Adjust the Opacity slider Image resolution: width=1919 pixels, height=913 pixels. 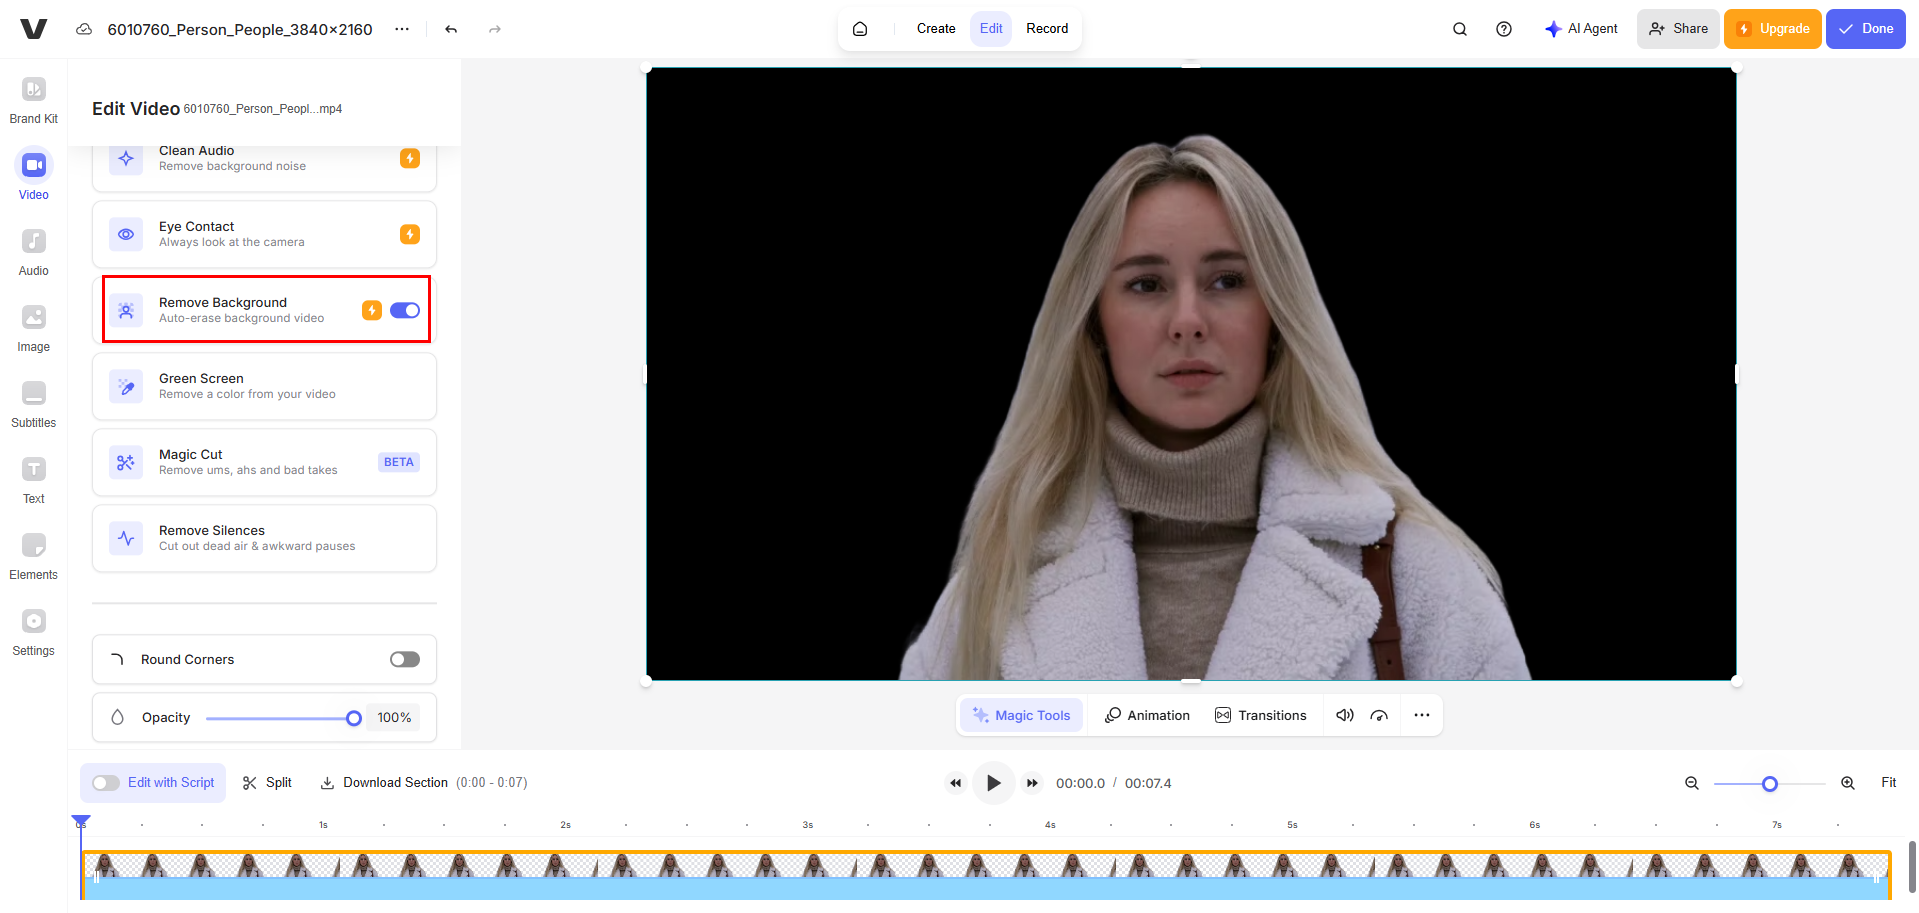click(353, 717)
